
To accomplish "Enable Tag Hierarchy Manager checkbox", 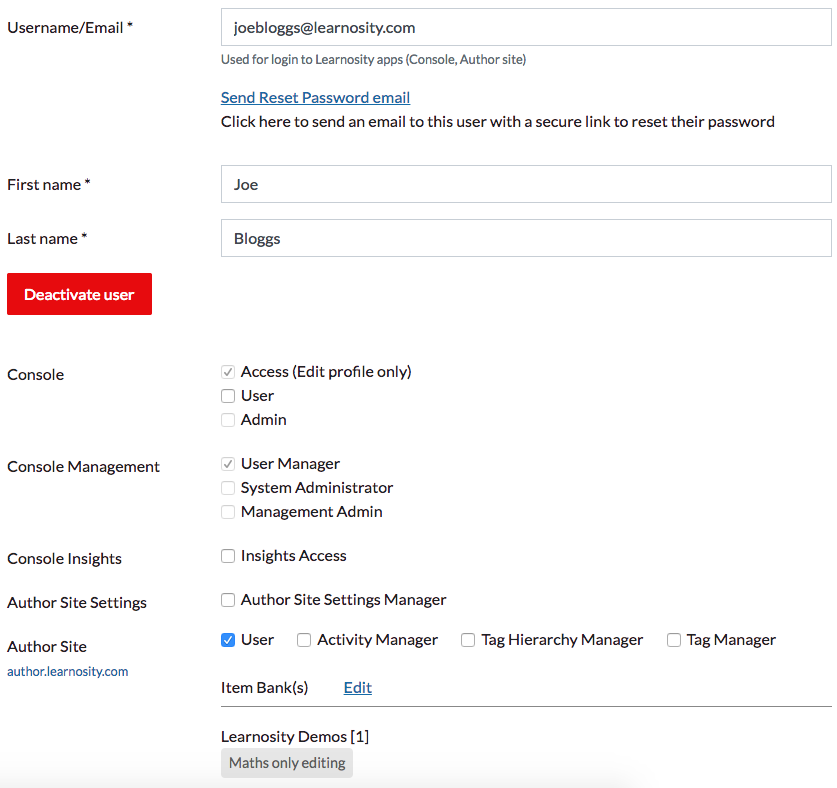I will click(468, 640).
